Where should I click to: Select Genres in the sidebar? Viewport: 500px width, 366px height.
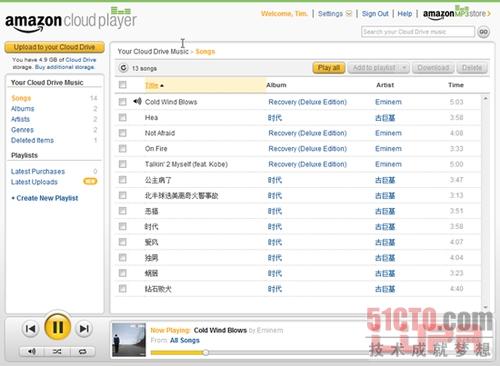(x=22, y=130)
